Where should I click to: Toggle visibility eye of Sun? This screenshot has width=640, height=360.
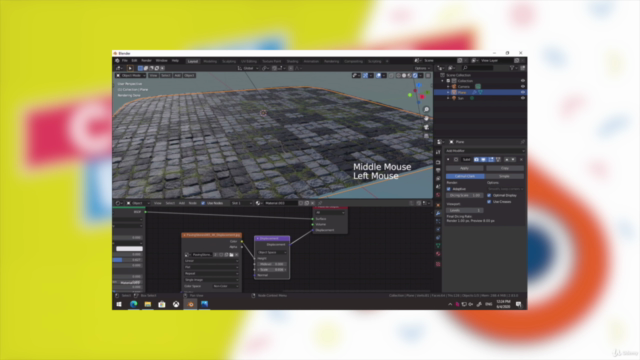coord(522,98)
